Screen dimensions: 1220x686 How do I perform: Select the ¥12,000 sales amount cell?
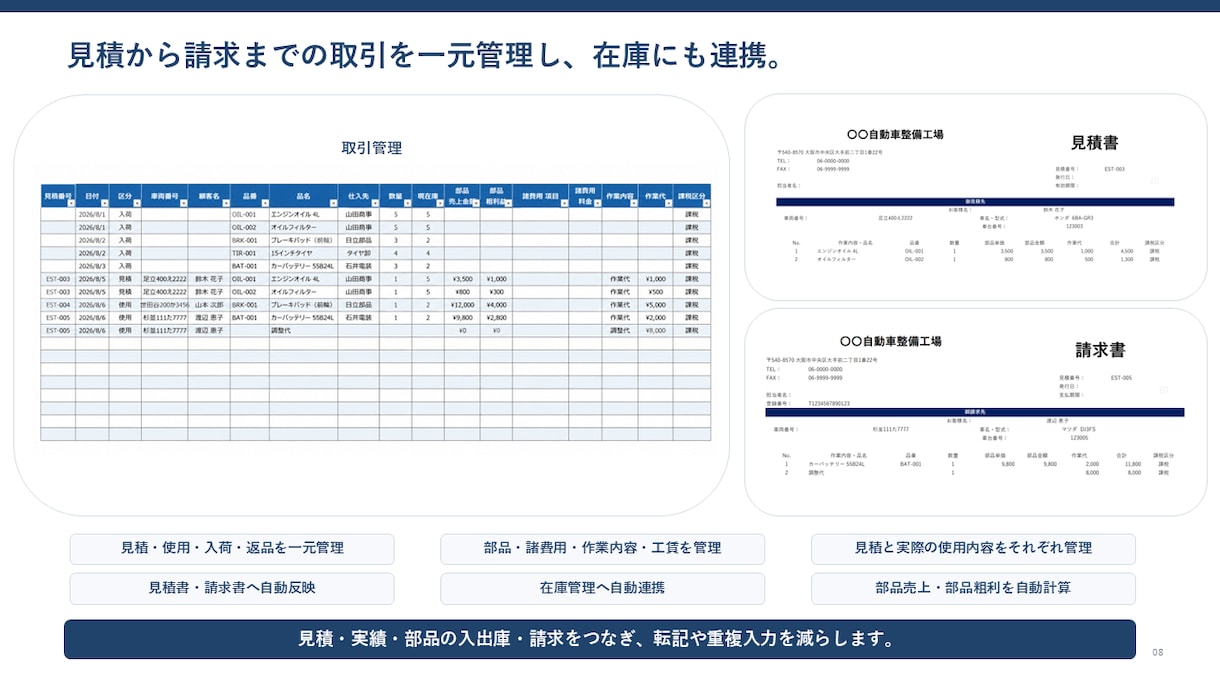coord(462,304)
